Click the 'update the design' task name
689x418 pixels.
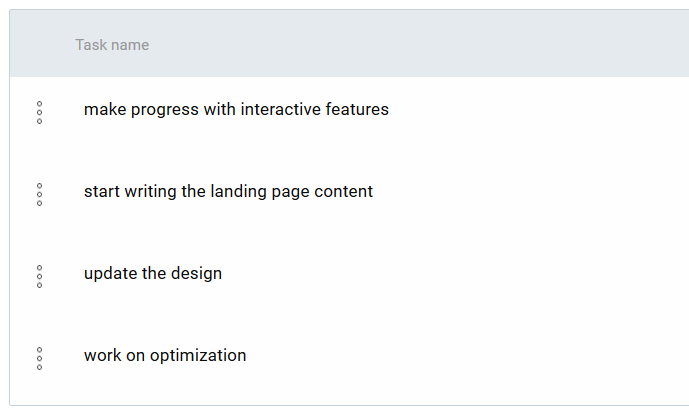(153, 273)
